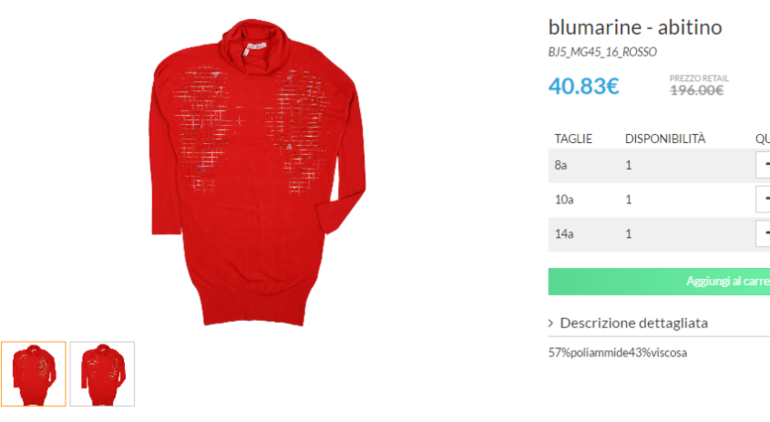Decrease quantity for size 8a
The height and width of the screenshot is (422, 770).
point(763,165)
